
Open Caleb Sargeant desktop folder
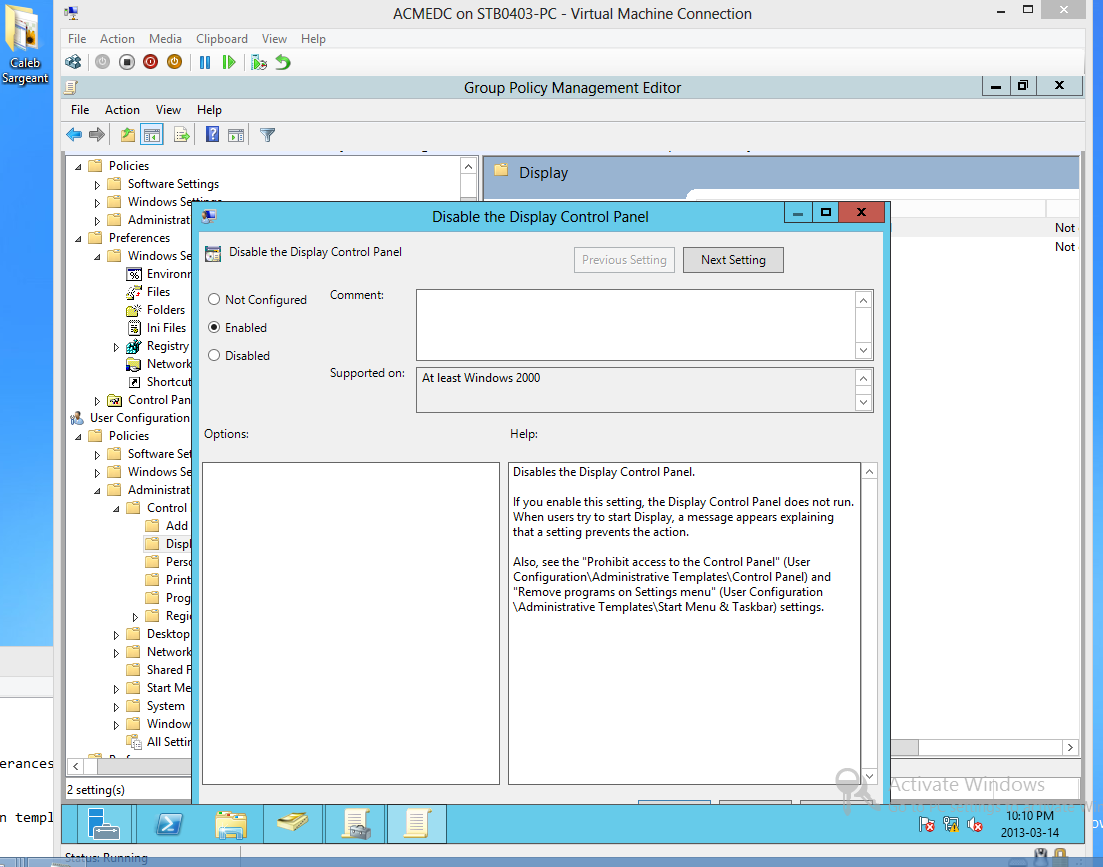(25, 44)
